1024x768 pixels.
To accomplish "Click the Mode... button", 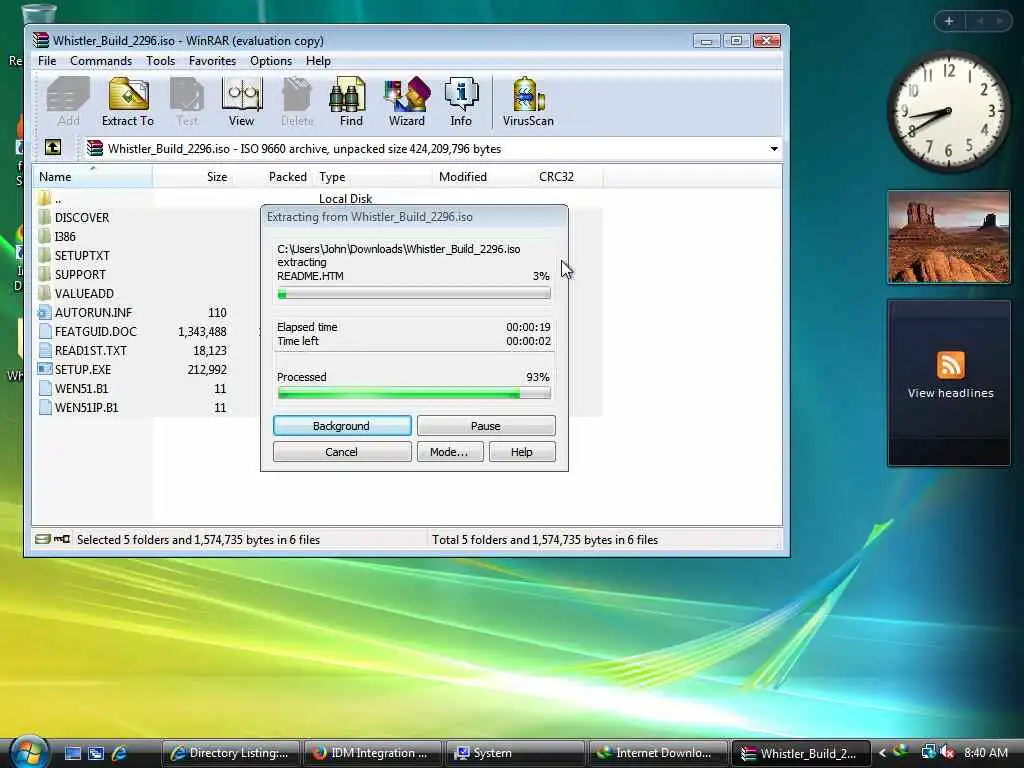I will (x=450, y=452).
